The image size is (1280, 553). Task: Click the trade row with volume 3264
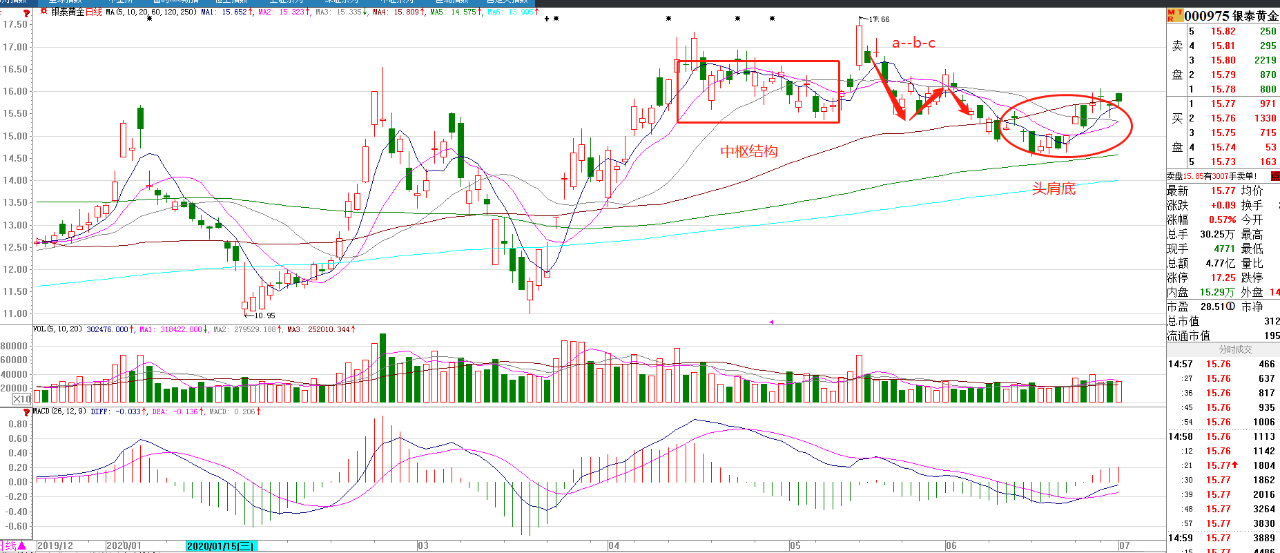[x=1223, y=509]
